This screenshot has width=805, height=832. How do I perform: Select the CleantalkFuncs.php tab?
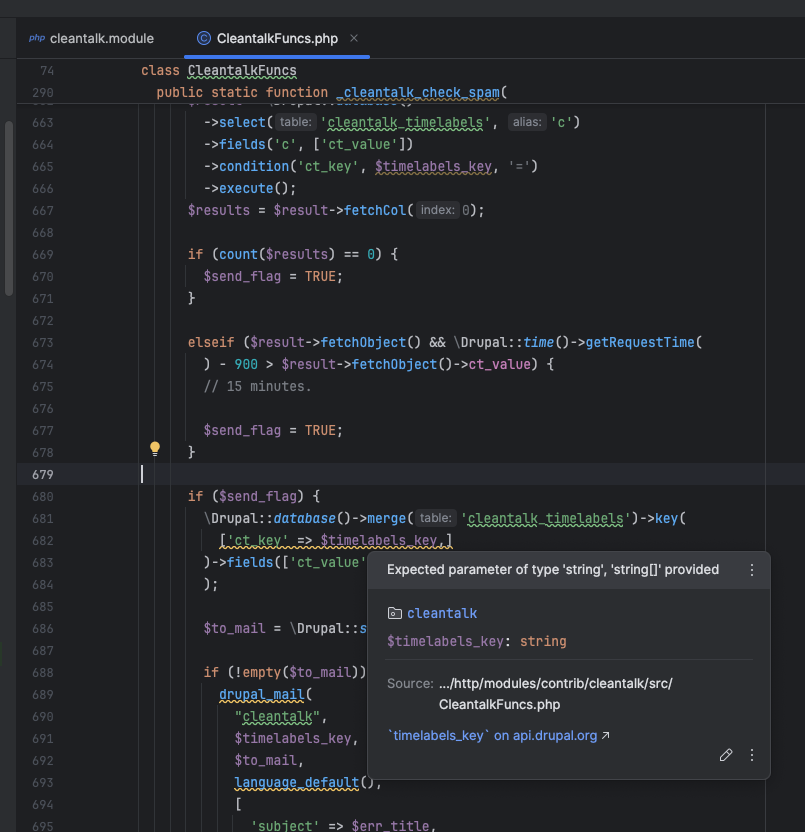coord(276,39)
